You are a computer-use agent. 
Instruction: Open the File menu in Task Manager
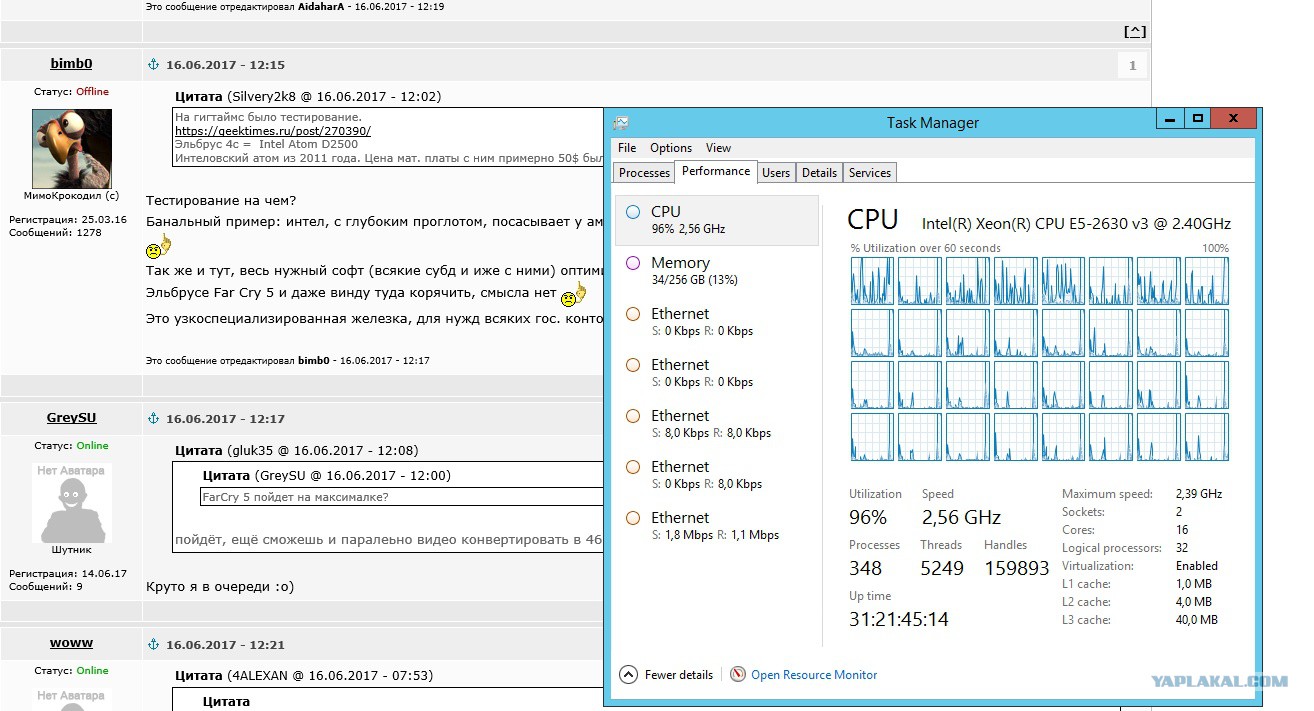pyautogui.click(x=627, y=148)
